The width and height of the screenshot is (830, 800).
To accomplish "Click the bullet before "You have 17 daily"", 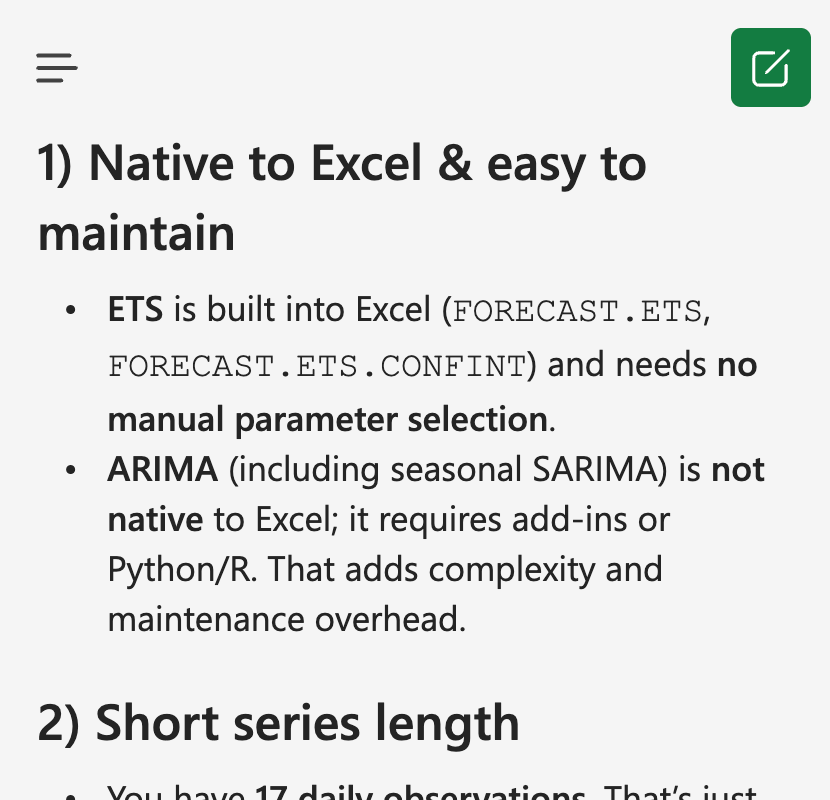I will coord(71,793).
